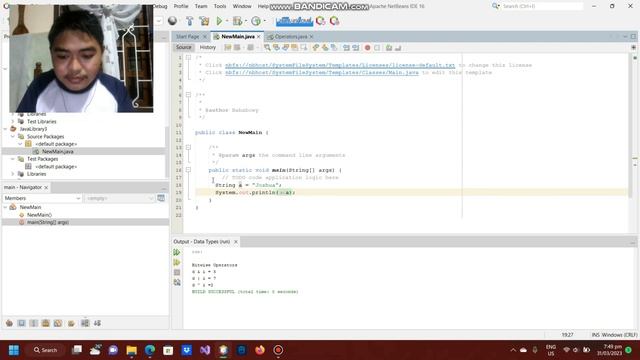Open the Window menu
The height and width of the screenshot is (360, 640).
click(x=242, y=6)
